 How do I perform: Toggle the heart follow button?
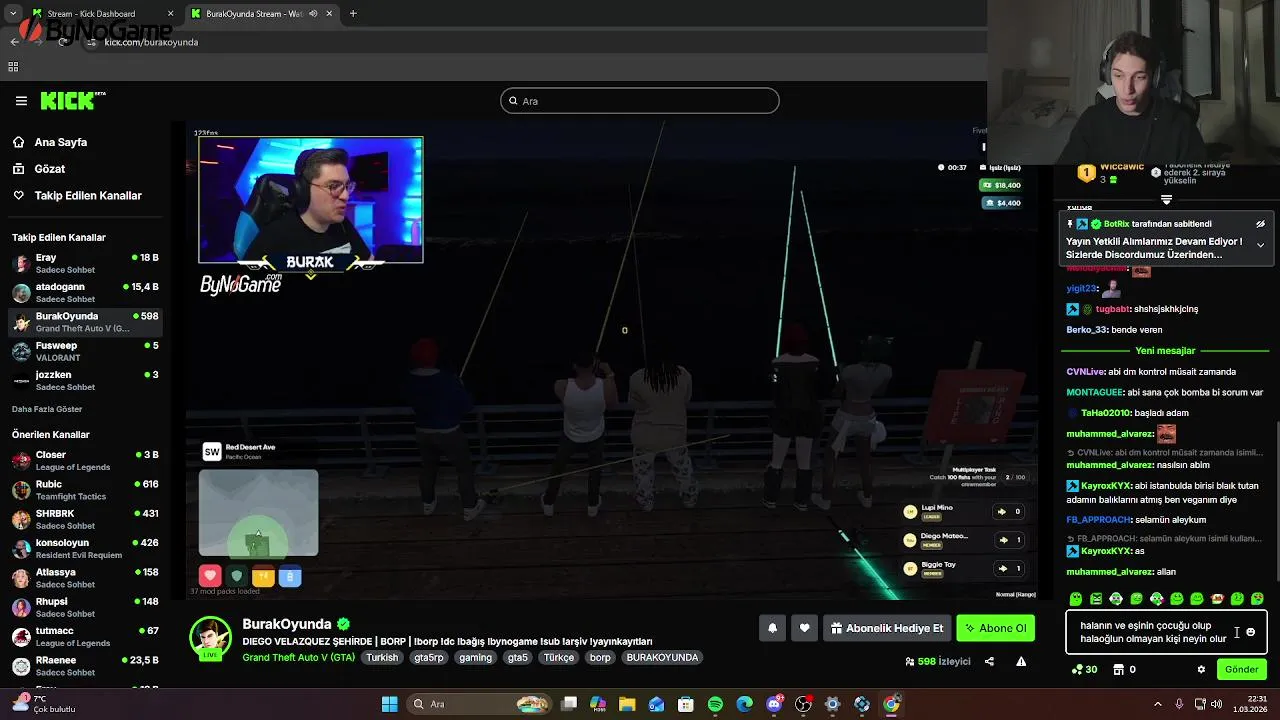[804, 628]
